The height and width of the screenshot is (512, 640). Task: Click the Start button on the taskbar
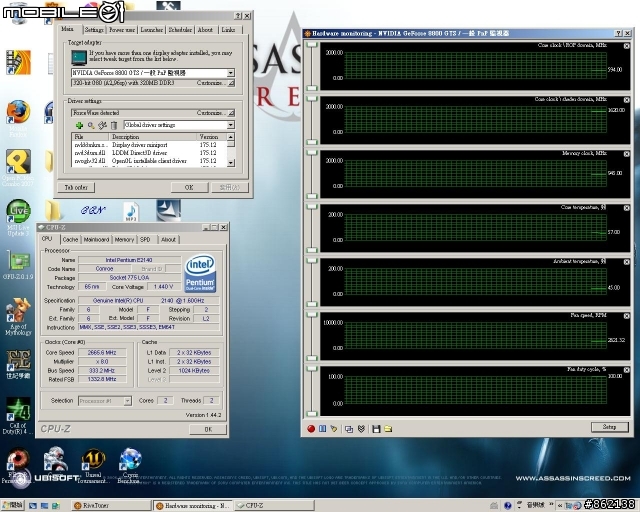pos(13,505)
